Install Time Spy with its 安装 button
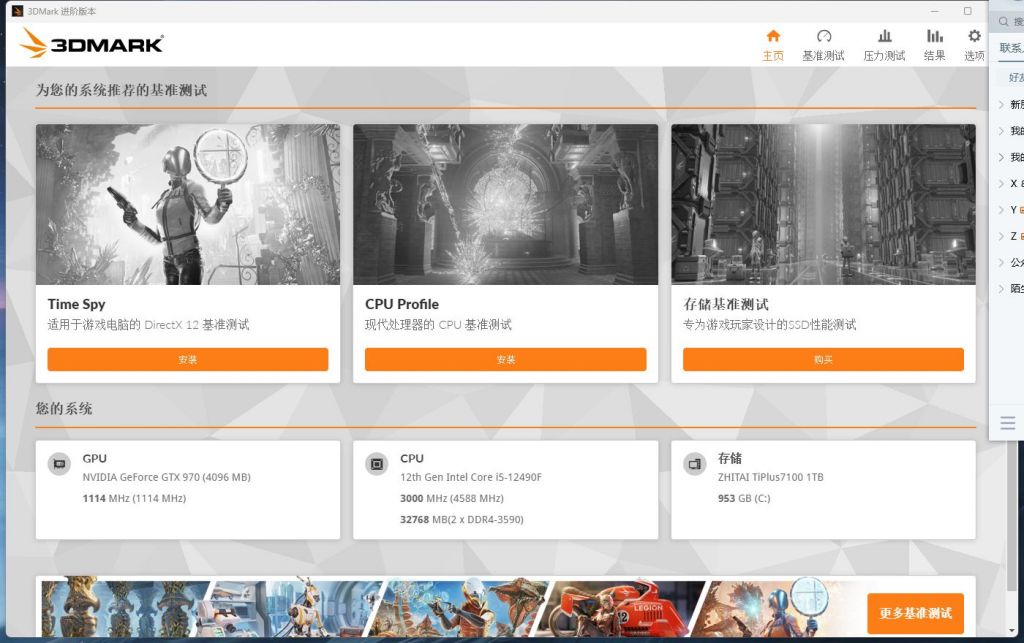The width and height of the screenshot is (1024, 643). [187, 359]
